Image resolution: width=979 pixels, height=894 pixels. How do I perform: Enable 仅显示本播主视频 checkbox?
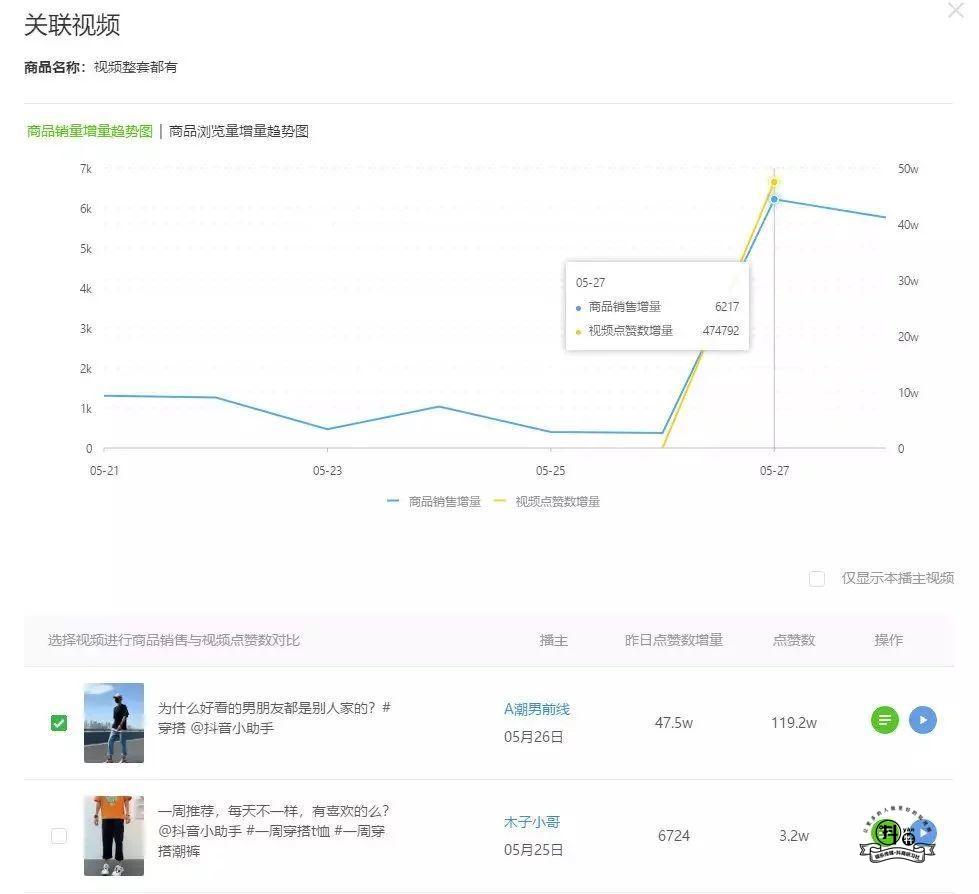(817, 578)
